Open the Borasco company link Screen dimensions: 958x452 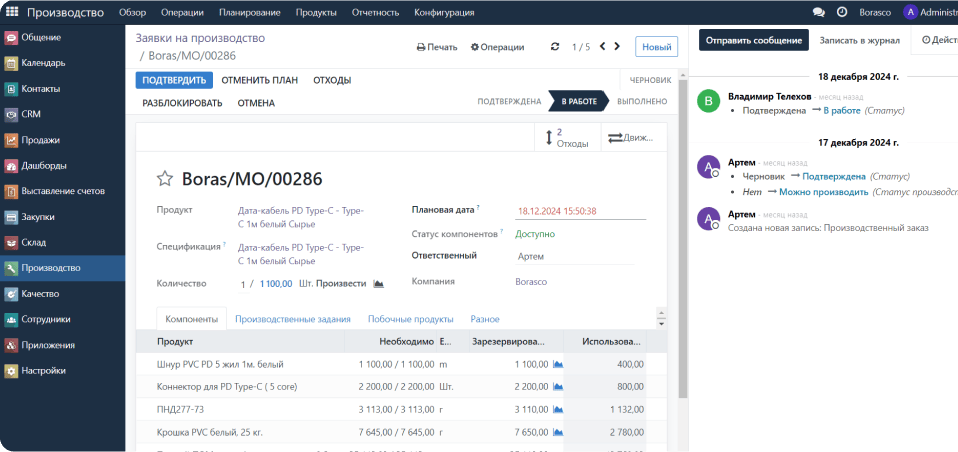click(532, 282)
